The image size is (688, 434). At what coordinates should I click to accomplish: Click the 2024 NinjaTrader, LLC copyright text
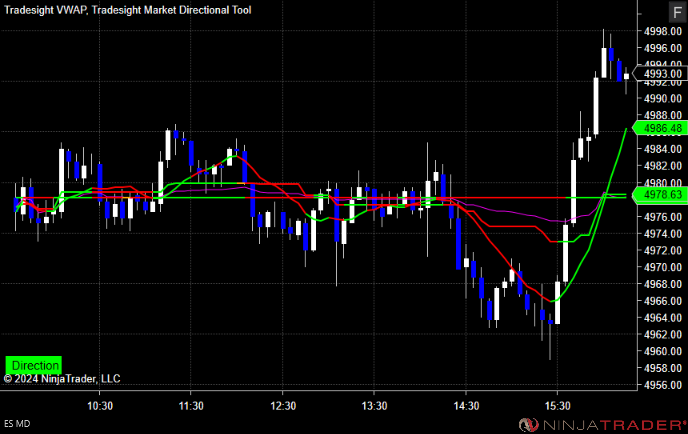(x=62, y=379)
